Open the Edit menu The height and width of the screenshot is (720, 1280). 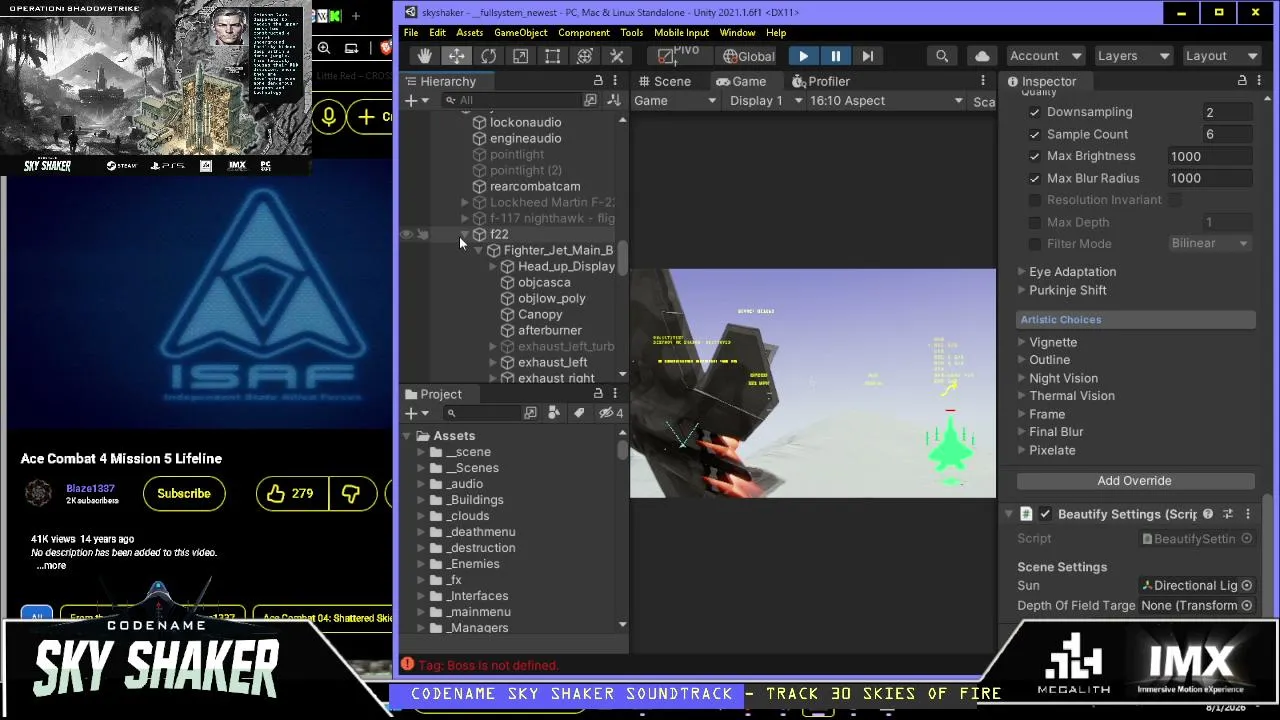(437, 33)
